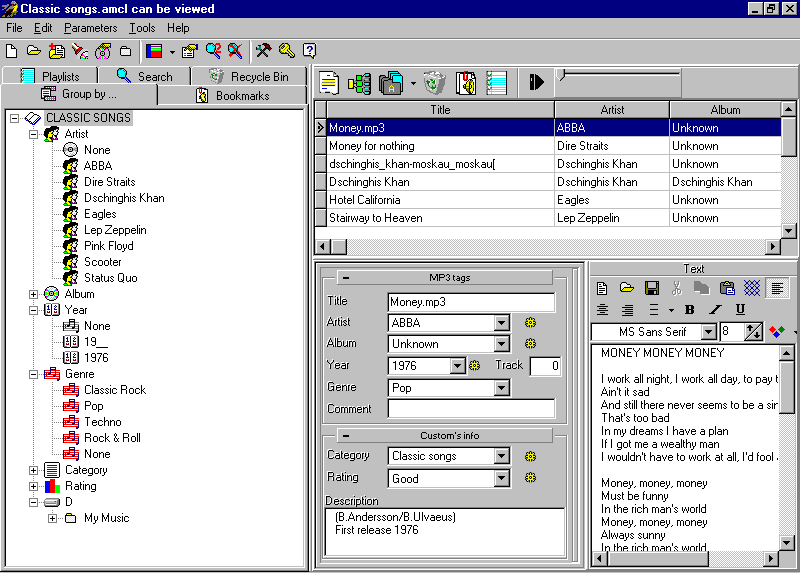
Task: Open the Parameters menu
Action: (90, 28)
